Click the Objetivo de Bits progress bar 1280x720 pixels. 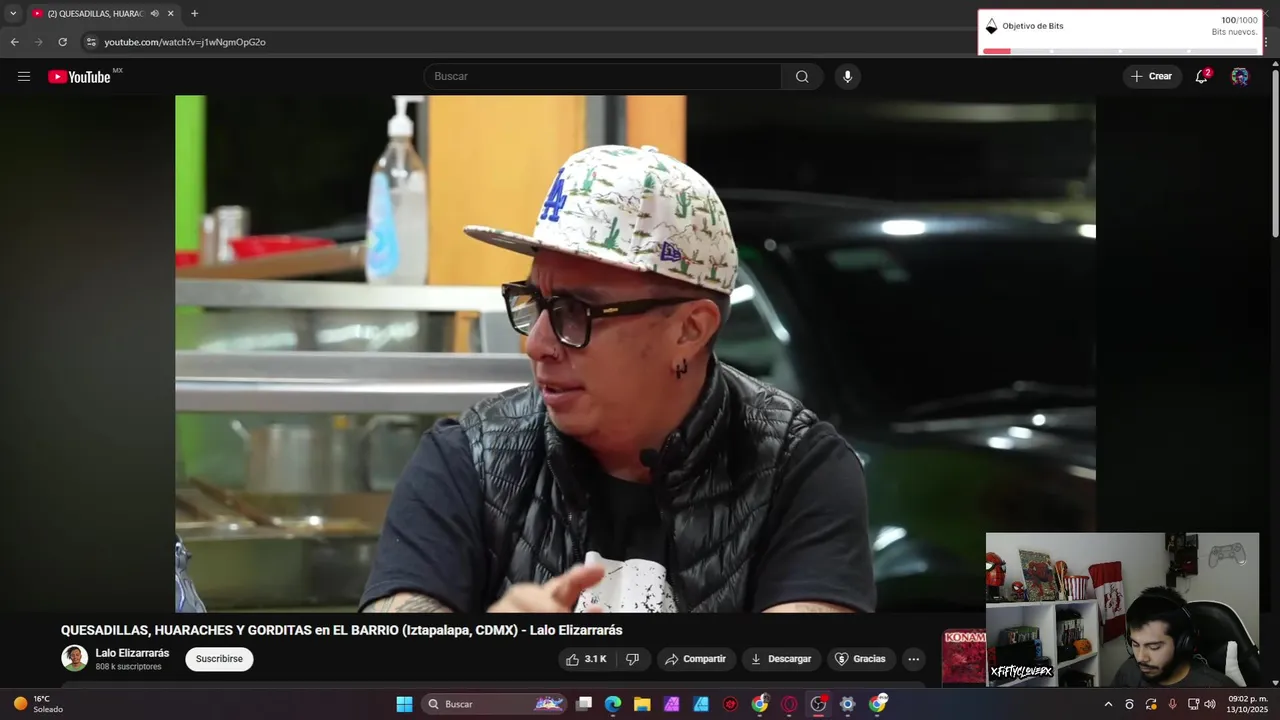click(1120, 50)
